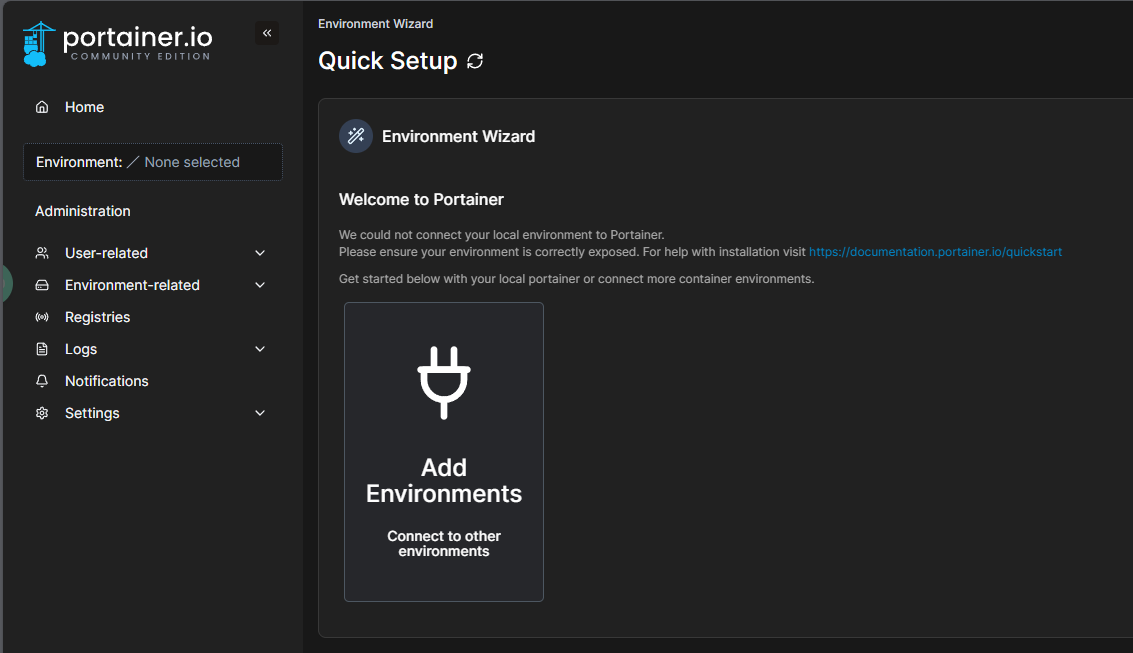Click the Registries broadcast icon

(x=42, y=317)
